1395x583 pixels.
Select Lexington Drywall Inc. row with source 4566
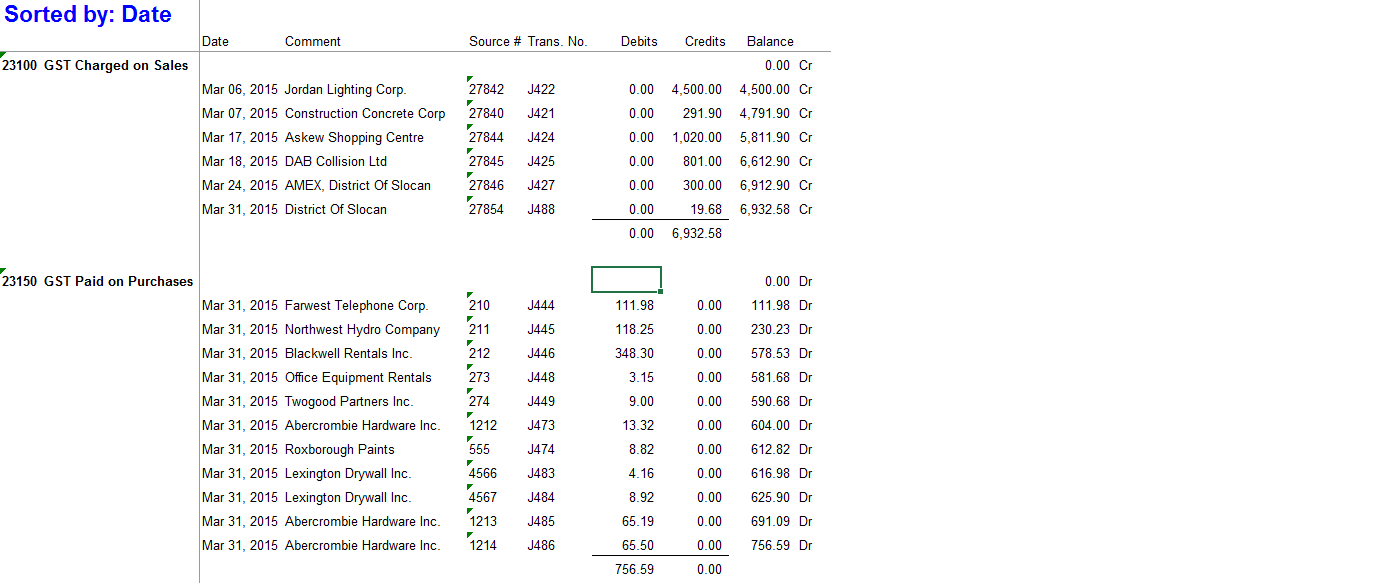(348, 473)
